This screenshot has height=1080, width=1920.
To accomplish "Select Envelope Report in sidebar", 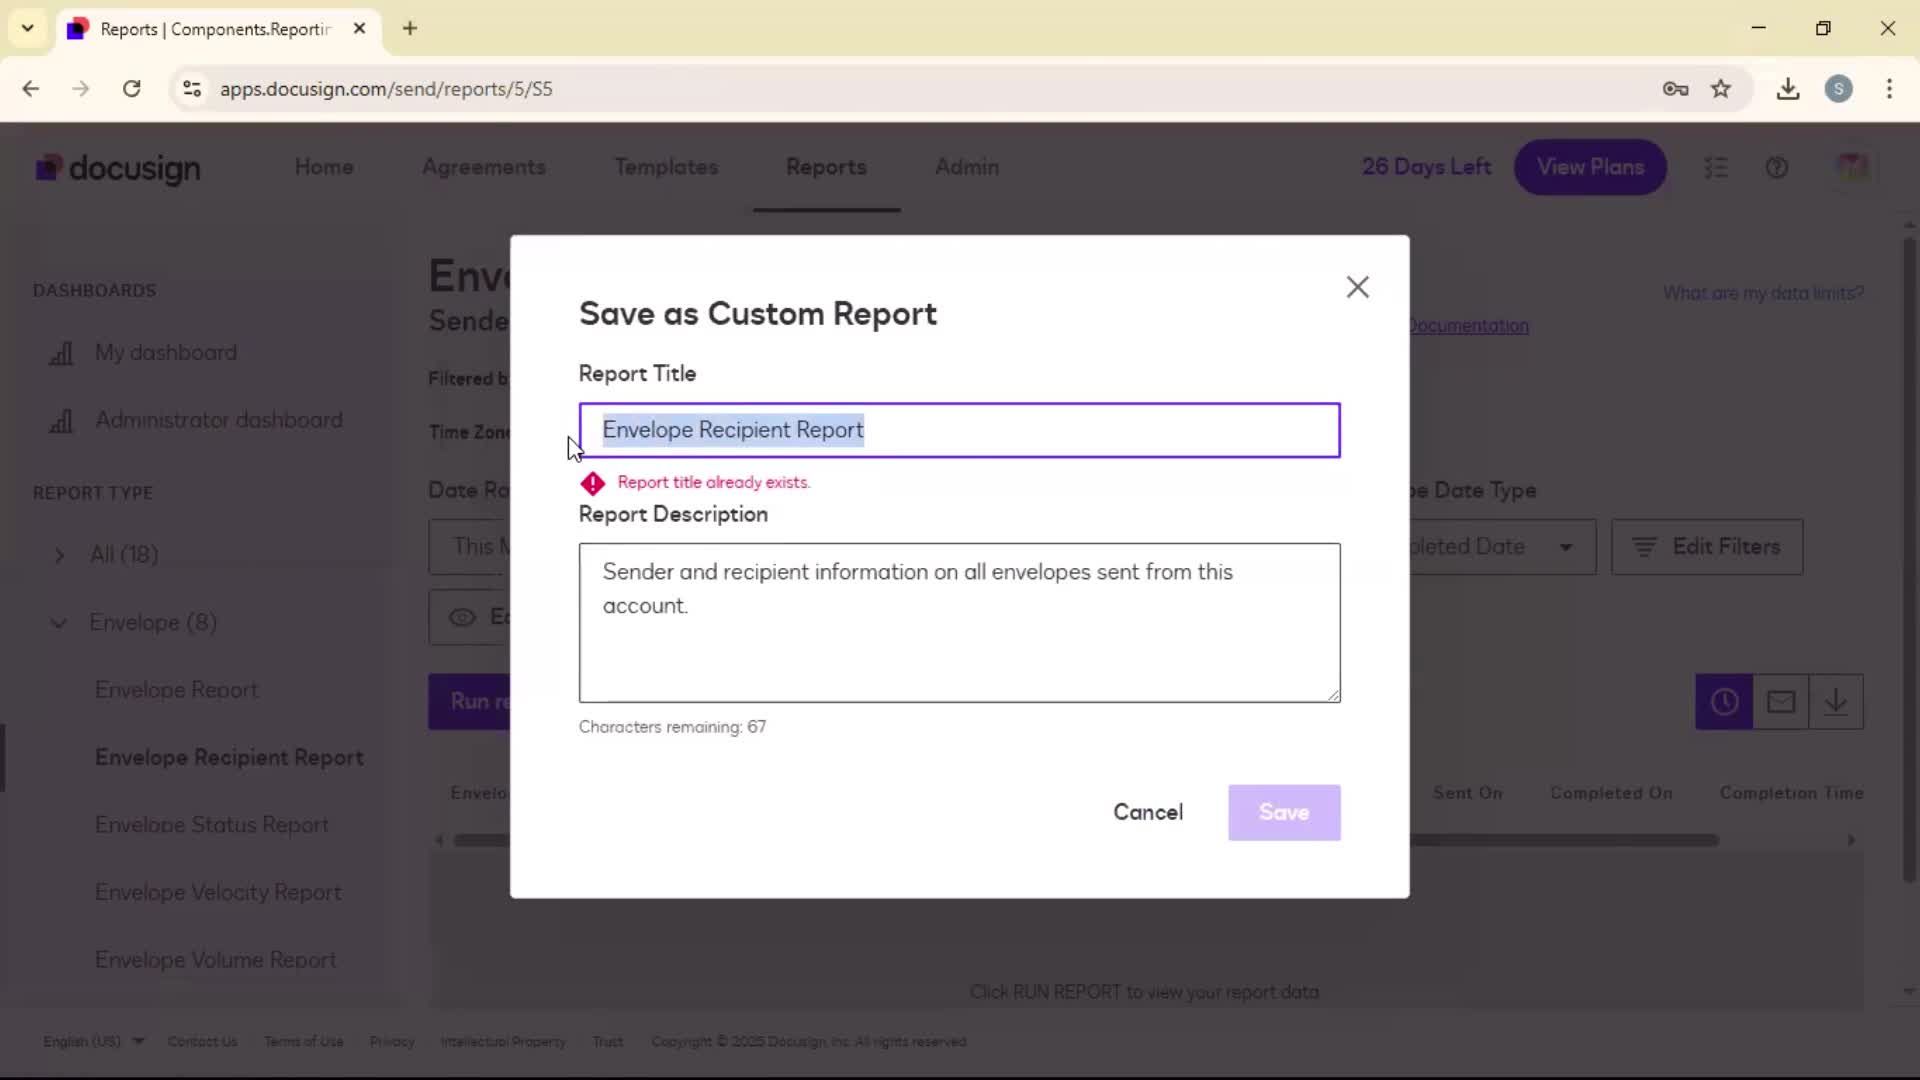I will [x=177, y=690].
